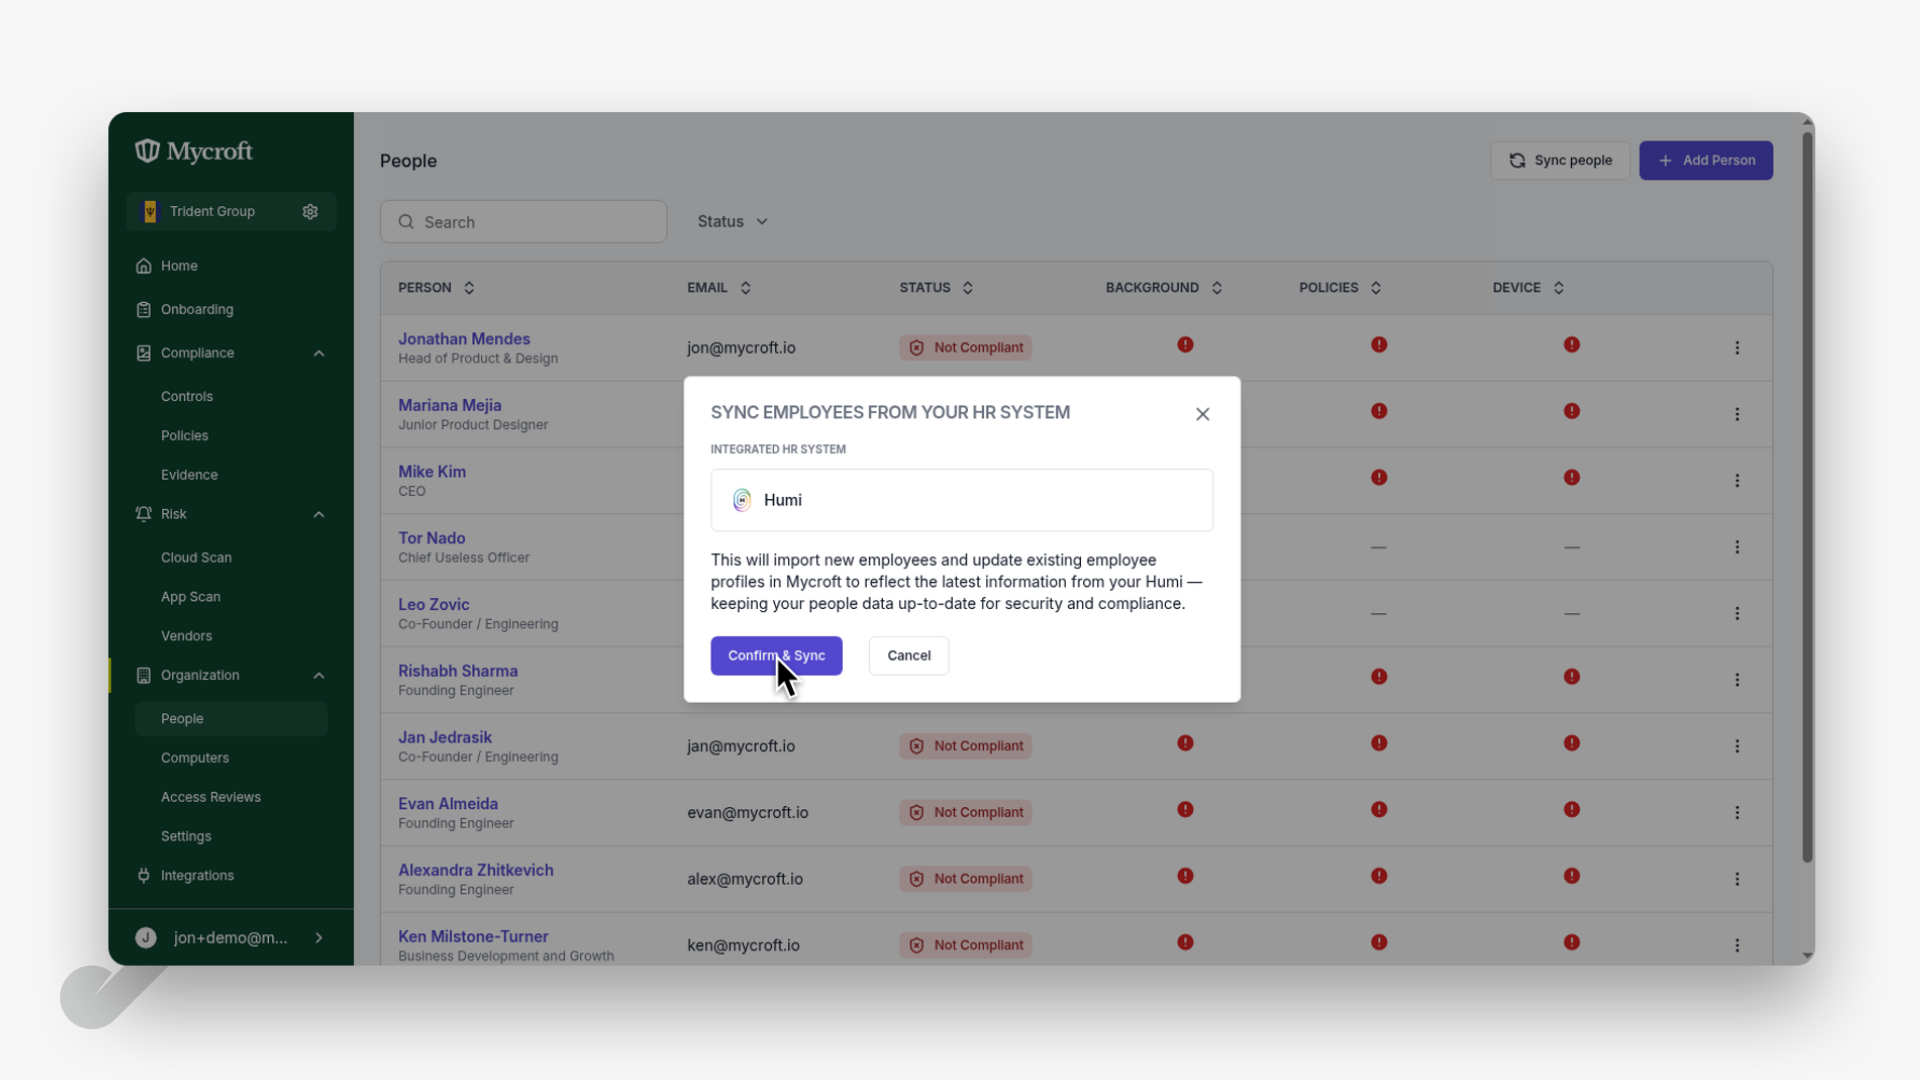The image size is (1920, 1080).
Task: Click the Cancel button in the dialog
Action: (x=909, y=656)
